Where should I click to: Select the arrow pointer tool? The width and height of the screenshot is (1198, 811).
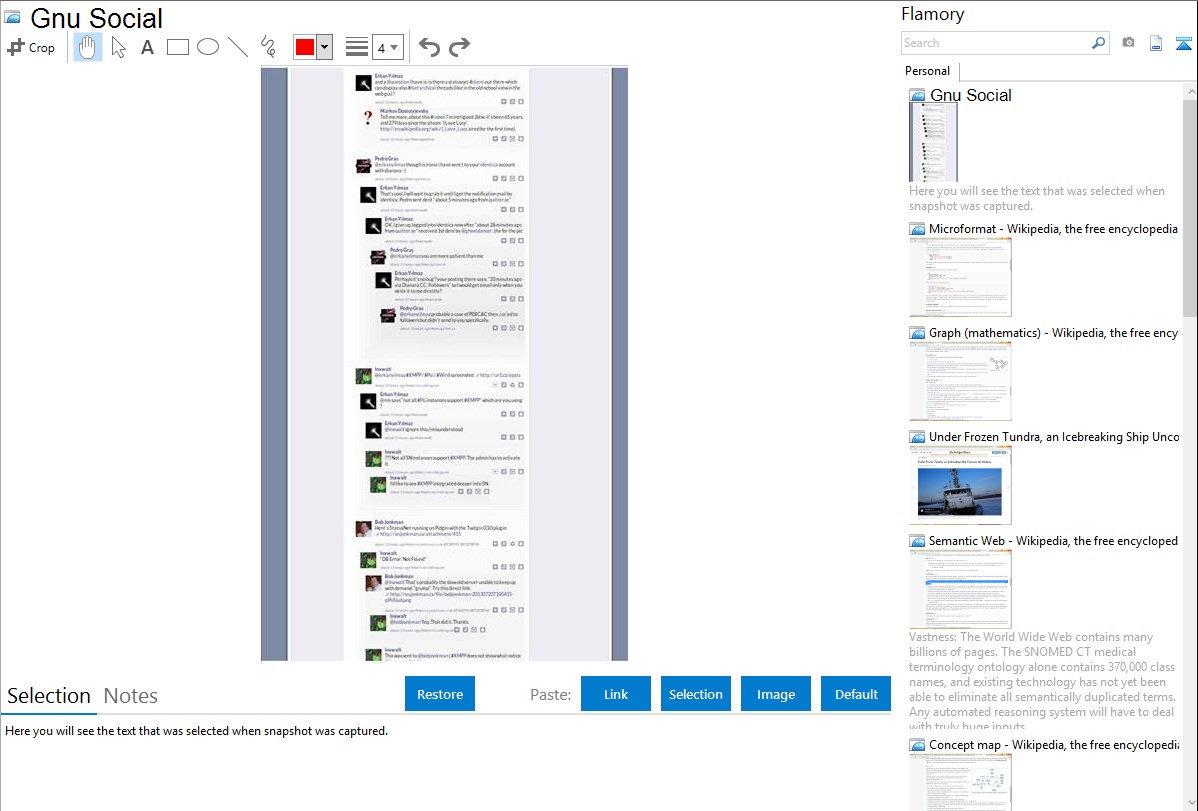click(x=118, y=47)
